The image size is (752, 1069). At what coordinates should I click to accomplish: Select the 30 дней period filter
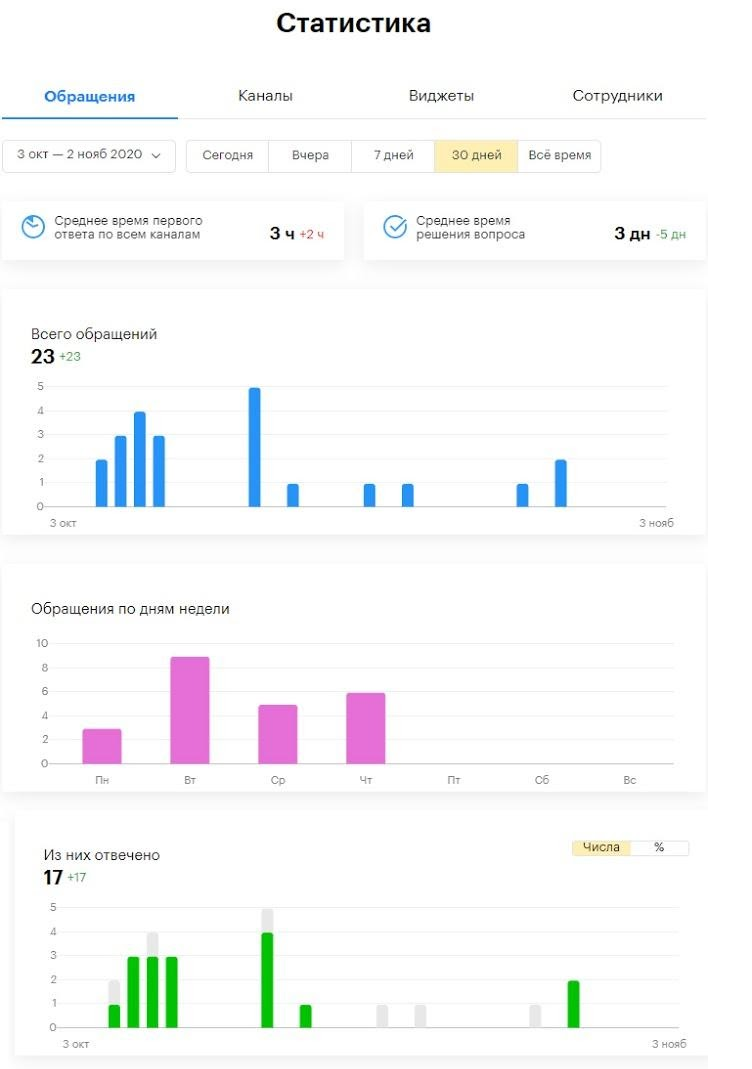pyautogui.click(x=477, y=155)
